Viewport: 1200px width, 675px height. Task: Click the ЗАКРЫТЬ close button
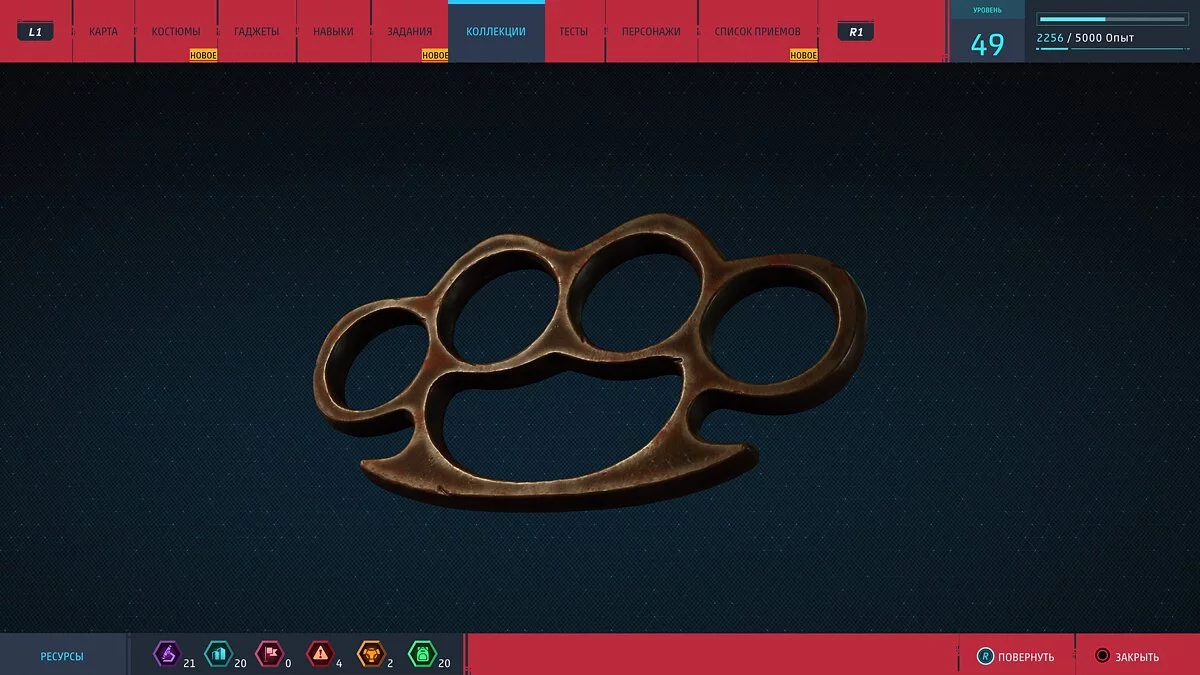[1127, 656]
